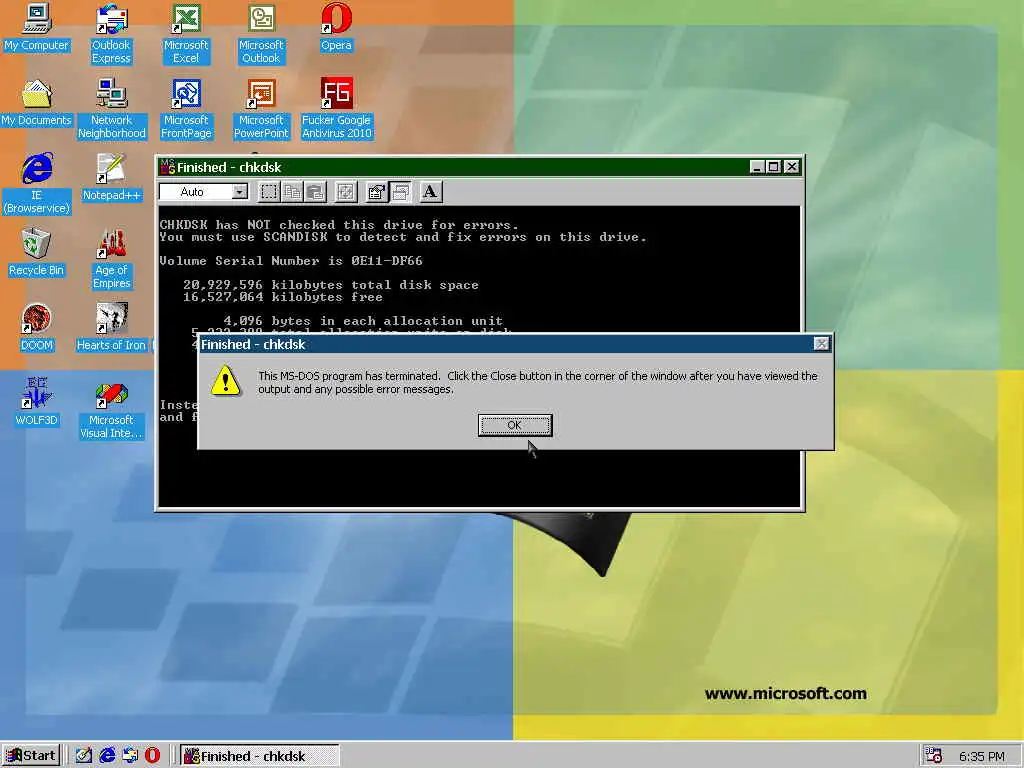Click OK in the terminated program dialog
The image size is (1024, 768).
[x=515, y=425]
